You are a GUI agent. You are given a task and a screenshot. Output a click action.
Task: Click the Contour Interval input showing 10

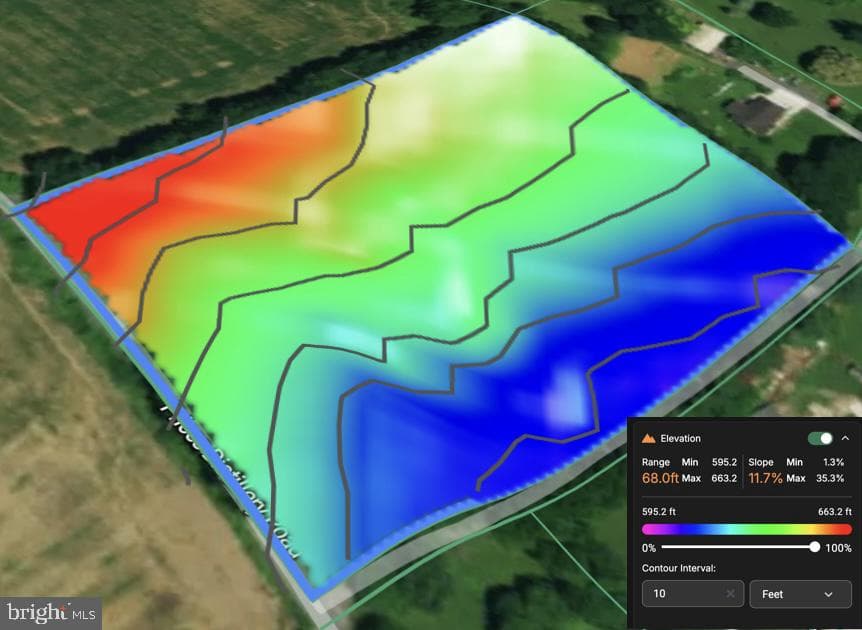point(693,594)
